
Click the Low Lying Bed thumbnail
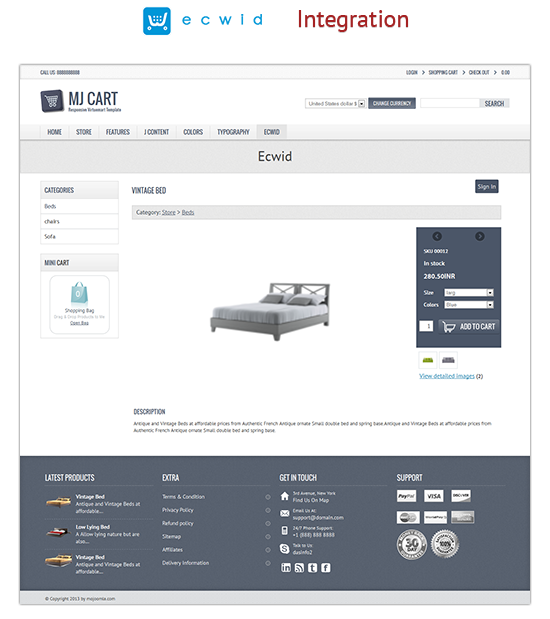click(58, 533)
